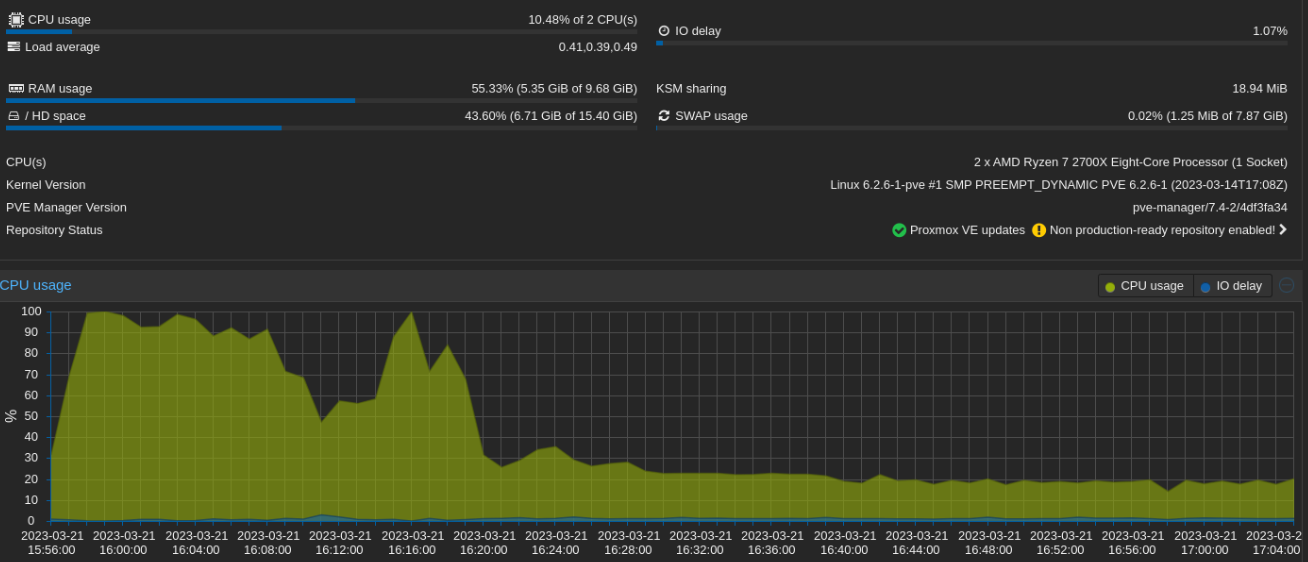
Task: Click the chart zoom-reset circle icon
Action: 1287,285
